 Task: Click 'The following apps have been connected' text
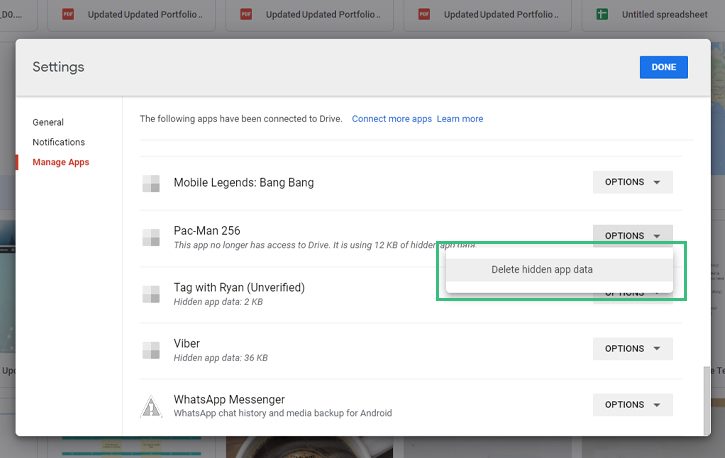[241, 119]
